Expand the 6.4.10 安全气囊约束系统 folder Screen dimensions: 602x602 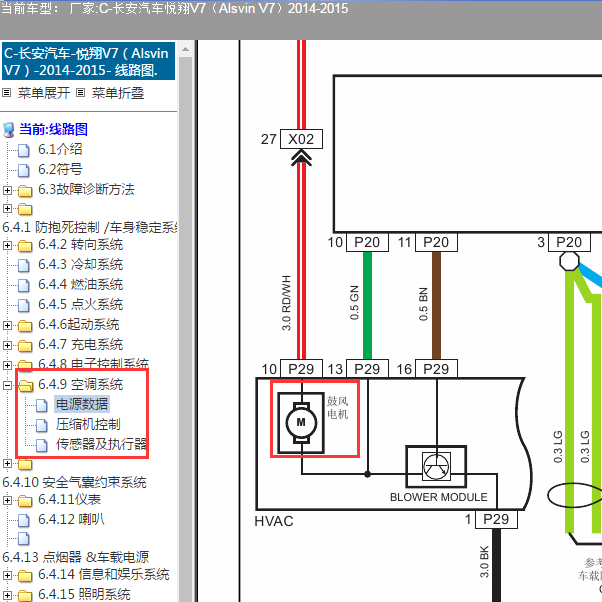click(x=7, y=463)
